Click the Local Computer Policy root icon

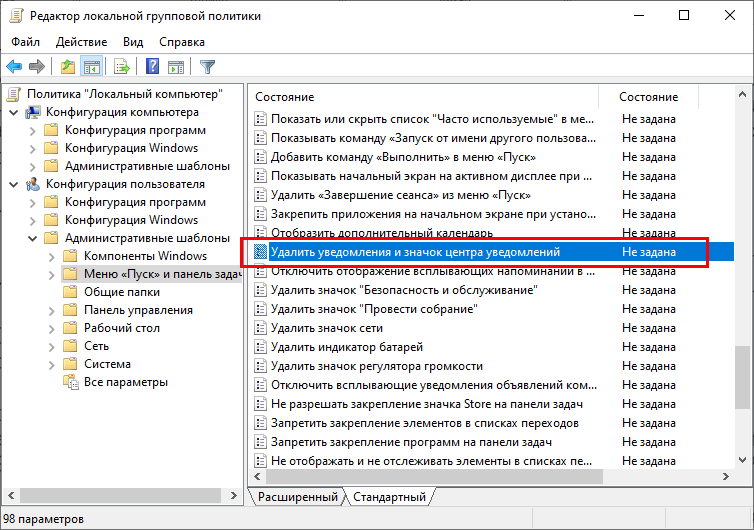pyautogui.click(x=14, y=94)
